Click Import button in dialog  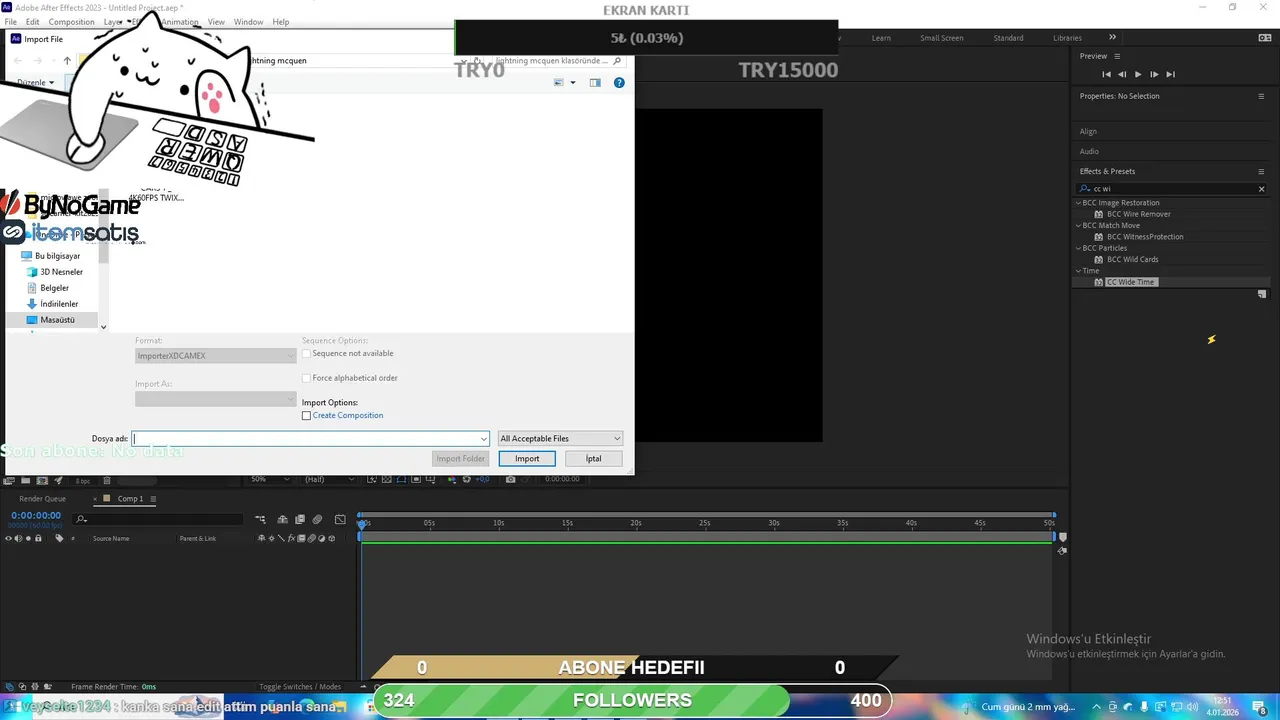pos(527,459)
